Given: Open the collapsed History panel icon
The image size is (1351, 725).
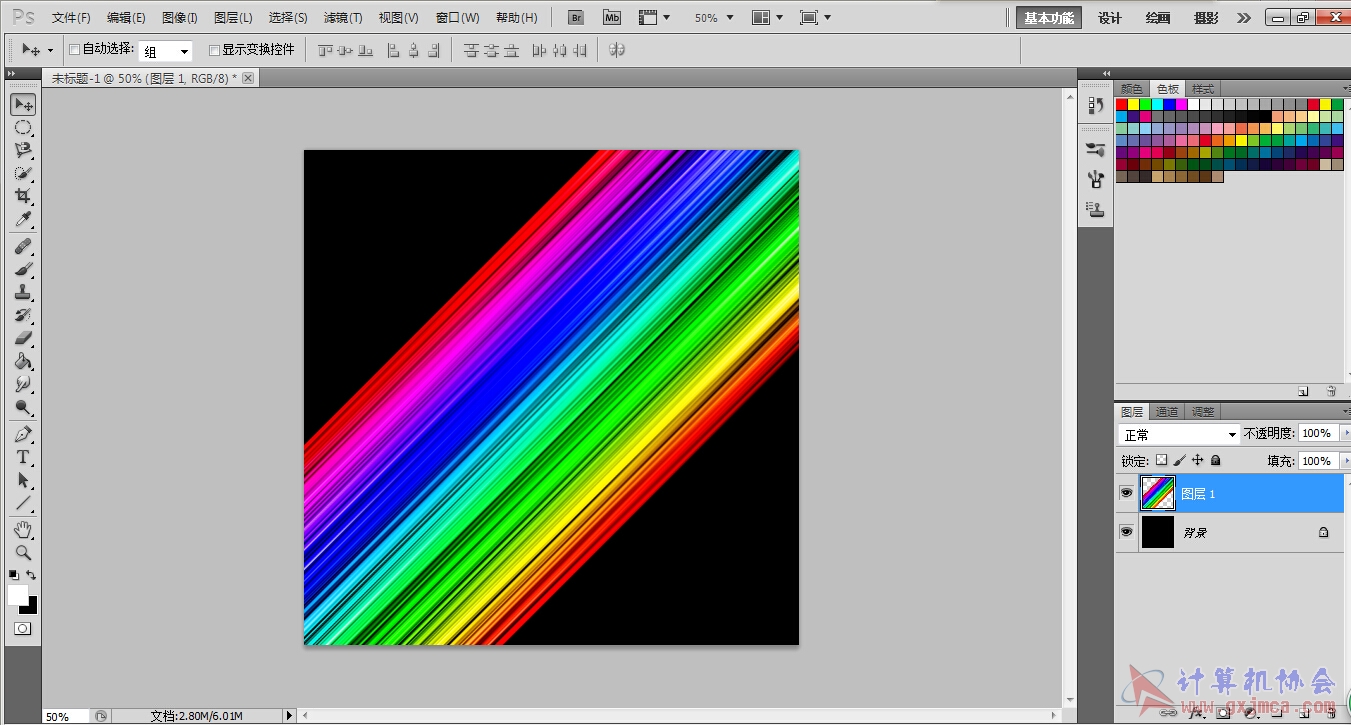Looking at the screenshot, I should (1096, 105).
